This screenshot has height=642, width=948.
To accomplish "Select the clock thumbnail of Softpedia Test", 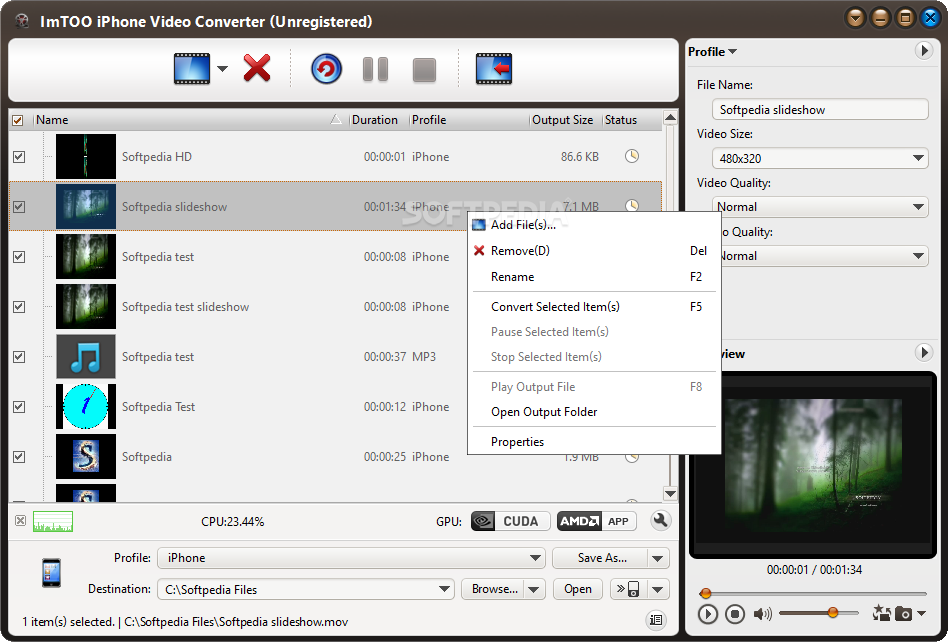I will click(x=86, y=407).
